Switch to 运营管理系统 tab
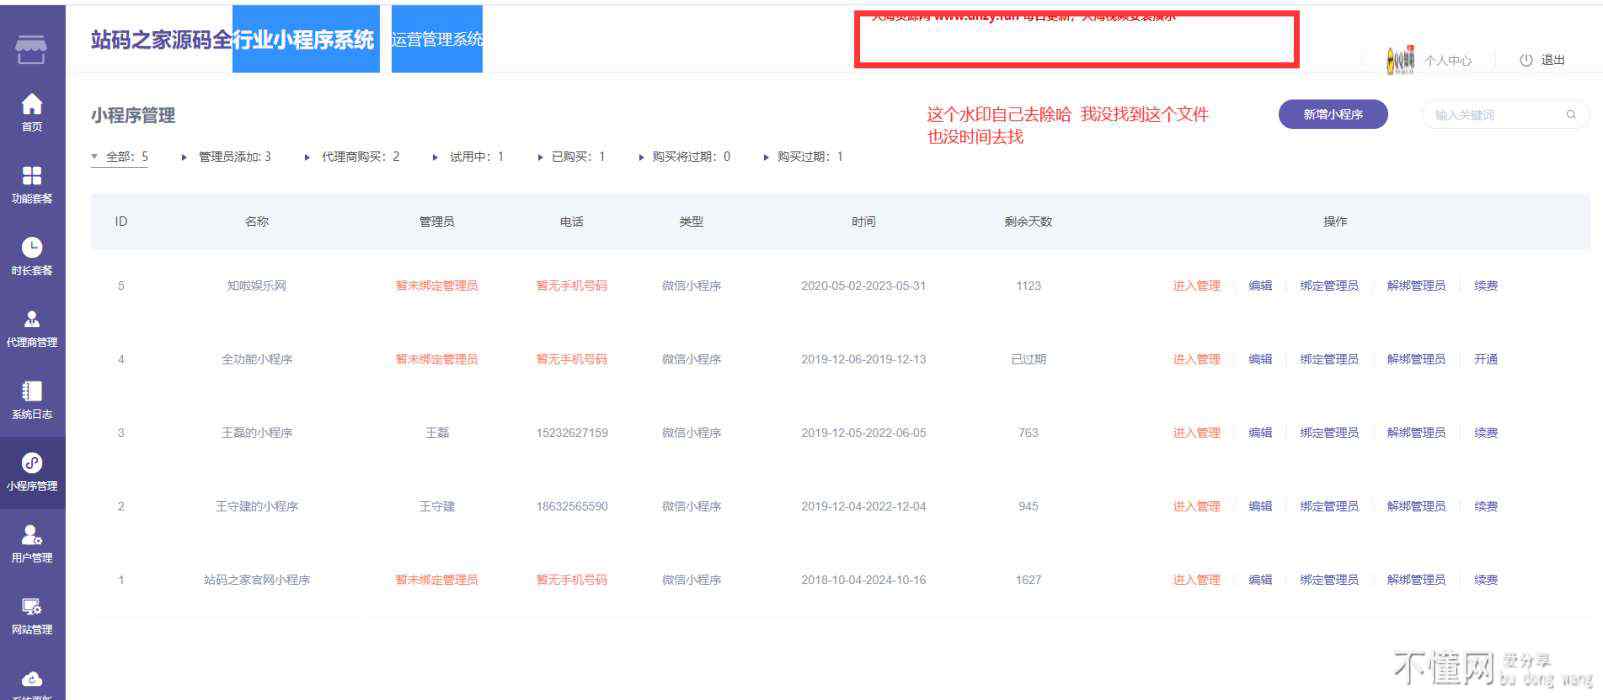 (437, 39)
